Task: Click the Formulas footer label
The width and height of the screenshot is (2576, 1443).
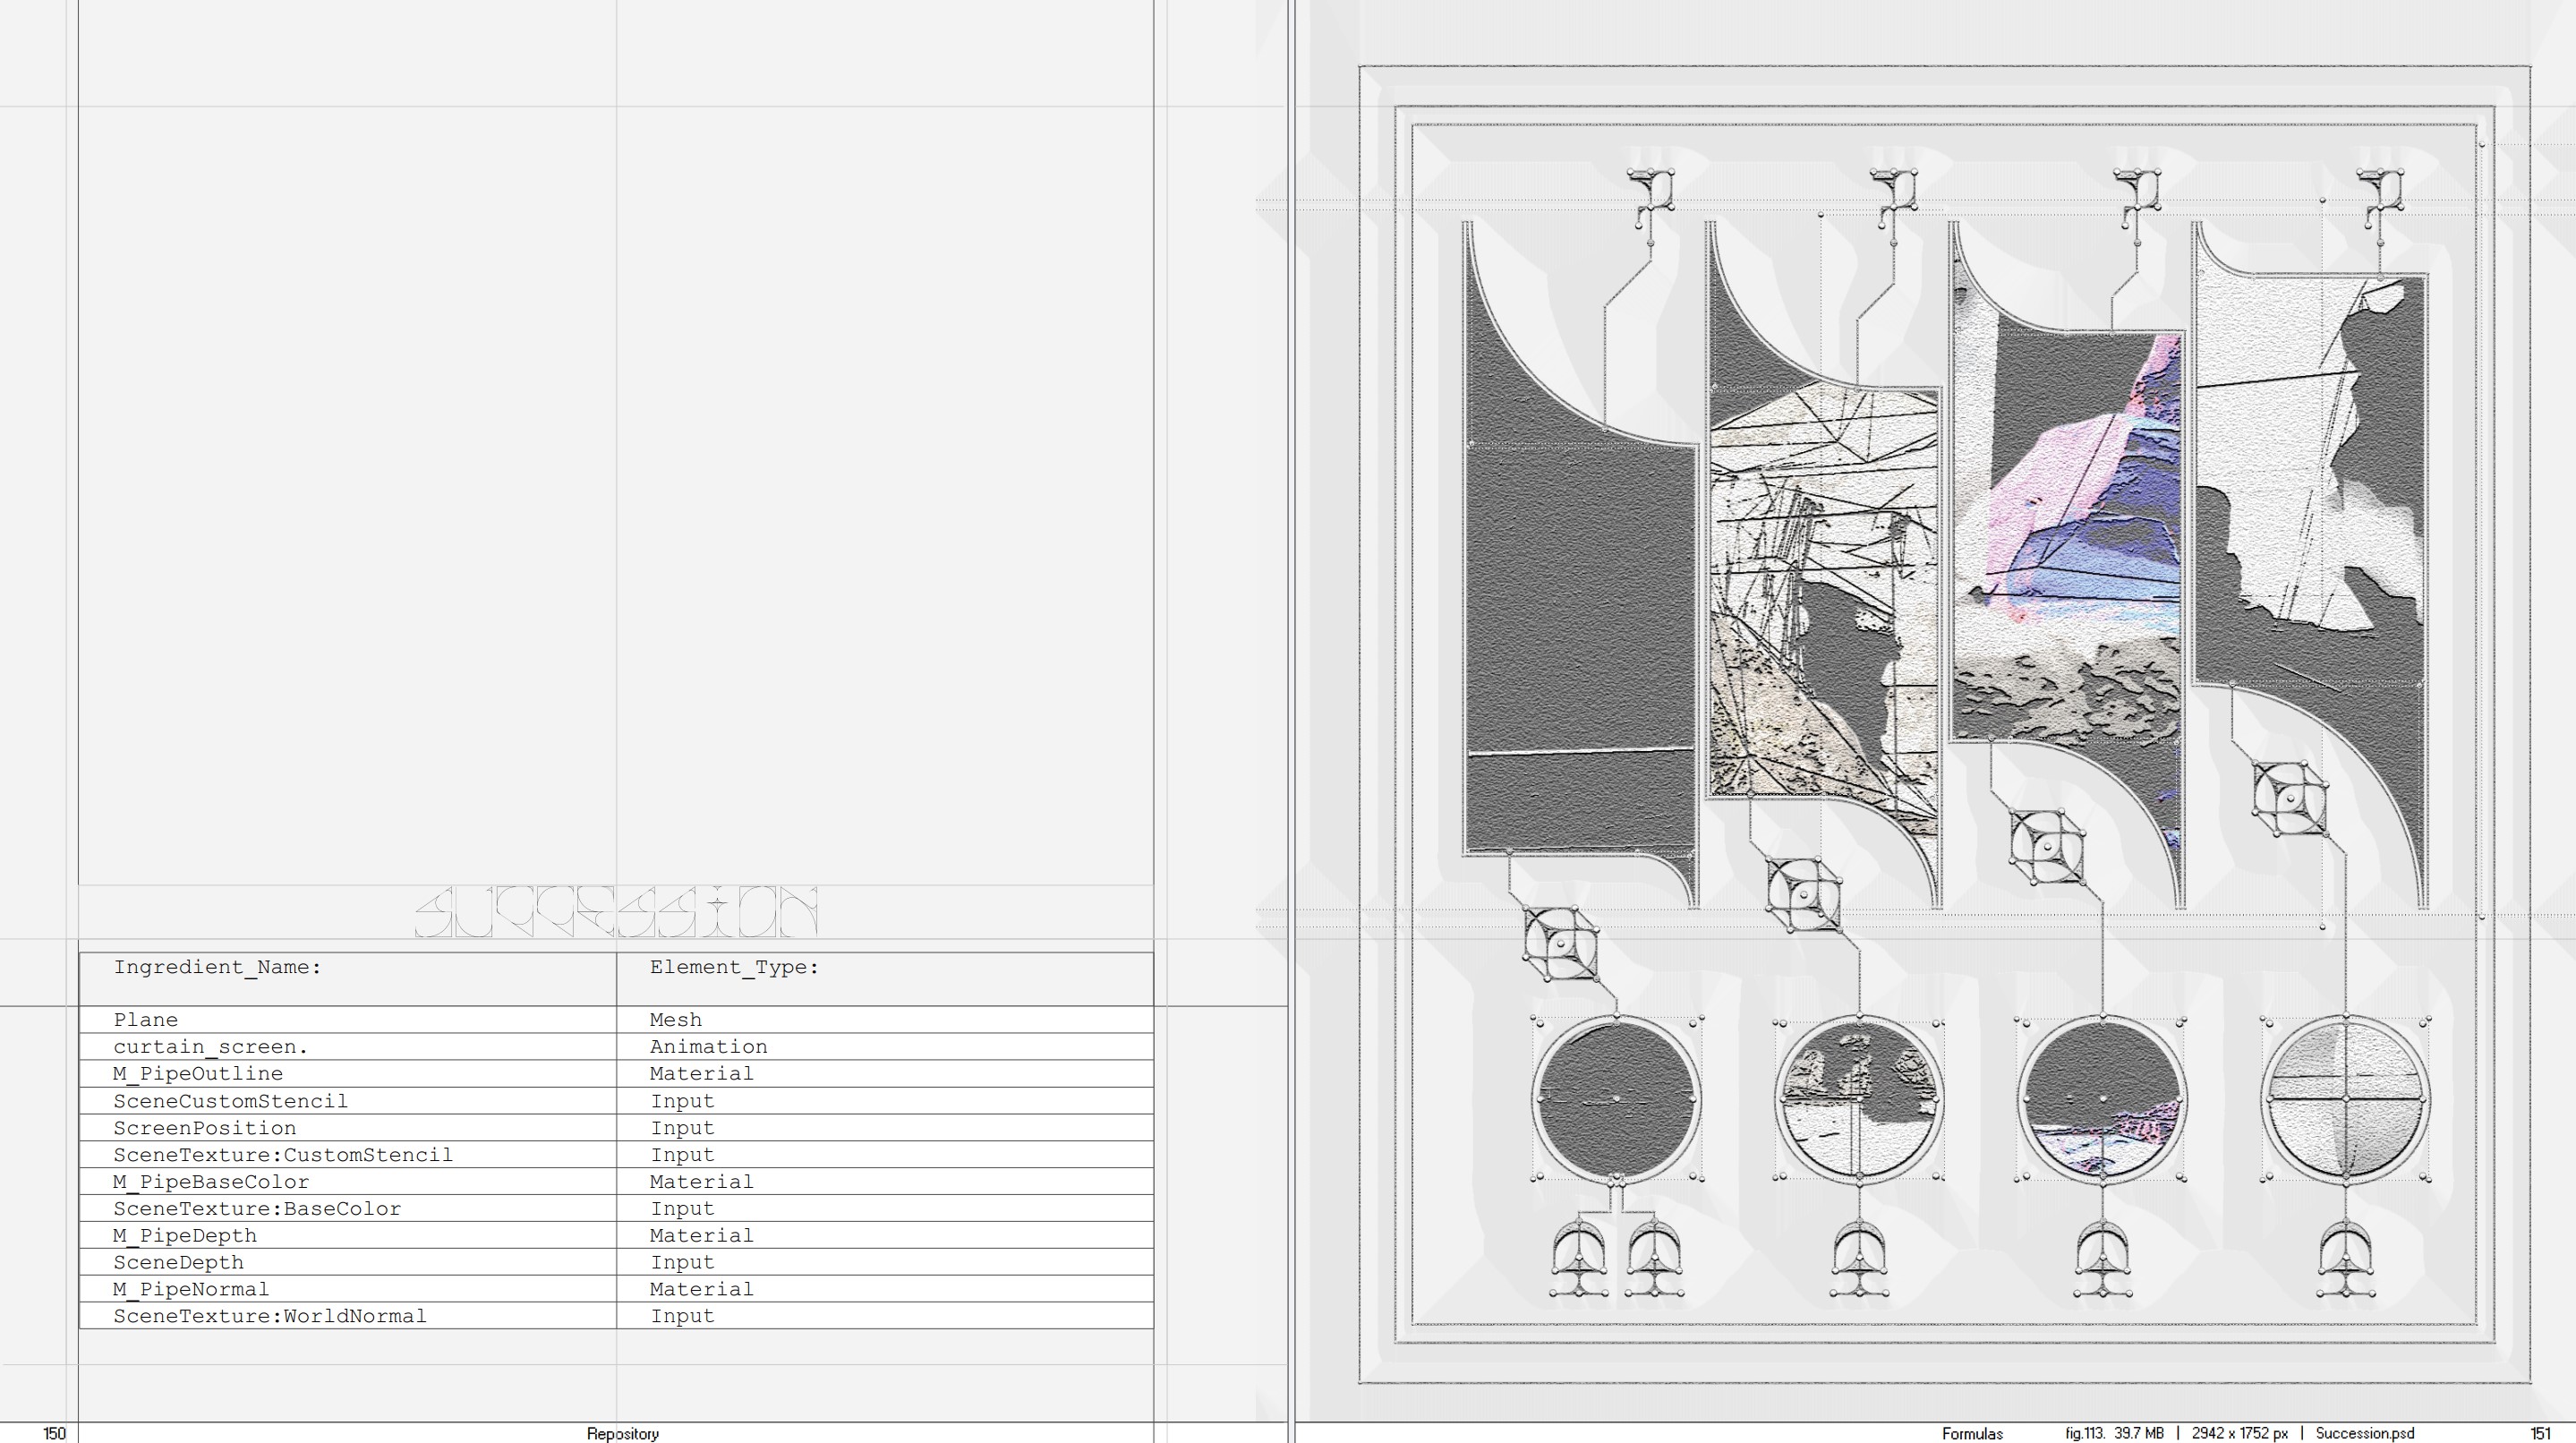Action: (1972, 1433)
